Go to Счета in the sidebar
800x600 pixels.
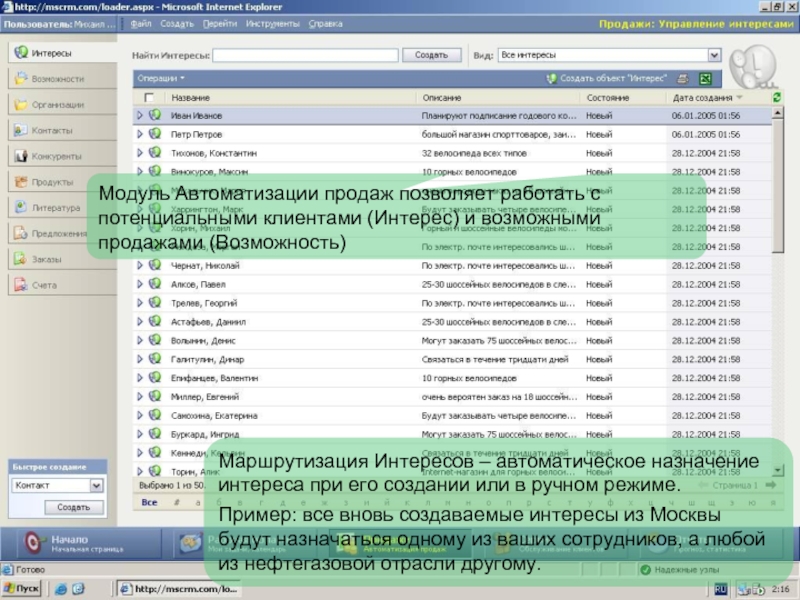tap(62, 285)
